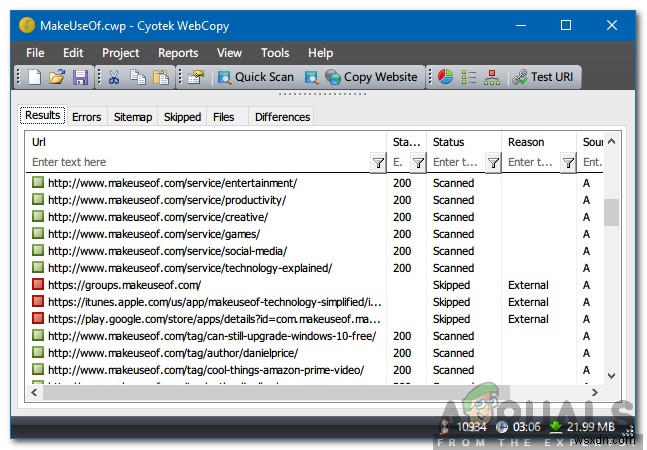The image size is (647, 450).
Task: Open project properties icon in toolbar
Action: (196, 77)
